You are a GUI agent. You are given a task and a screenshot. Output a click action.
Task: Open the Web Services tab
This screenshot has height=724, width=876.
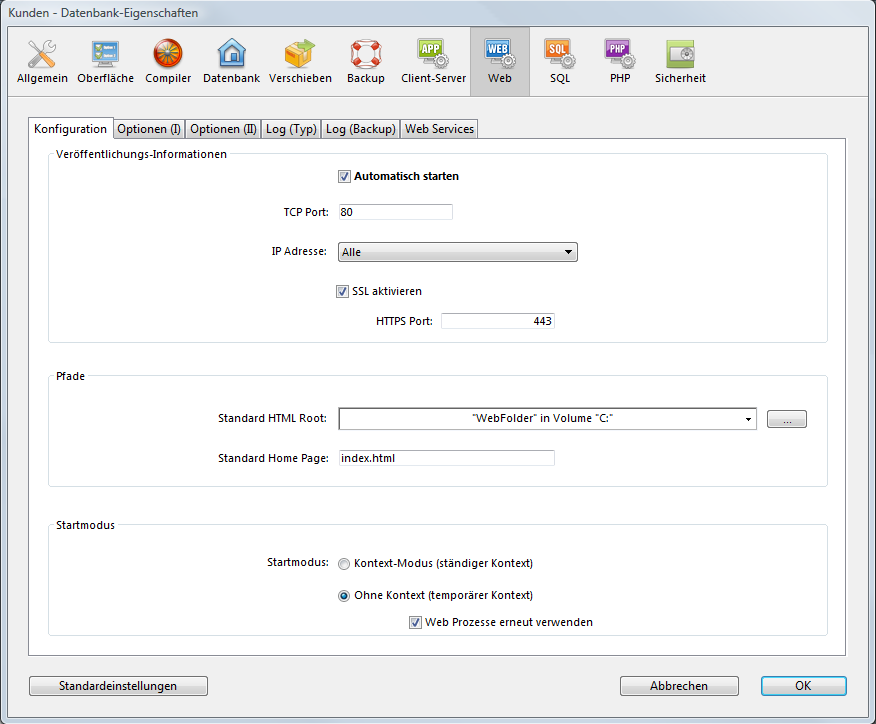(439, 129)
